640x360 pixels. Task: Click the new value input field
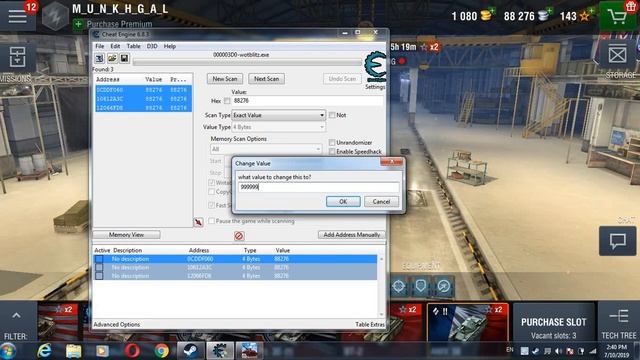tap(318, 187)
